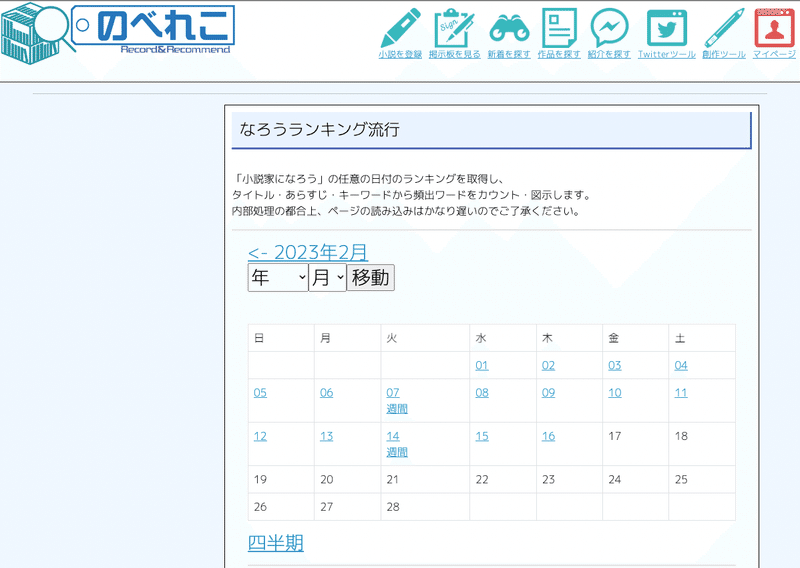800x568 pixels.
Task: Open the ranking for date 03
Action: pyautogui.click(x=614, y=365)
